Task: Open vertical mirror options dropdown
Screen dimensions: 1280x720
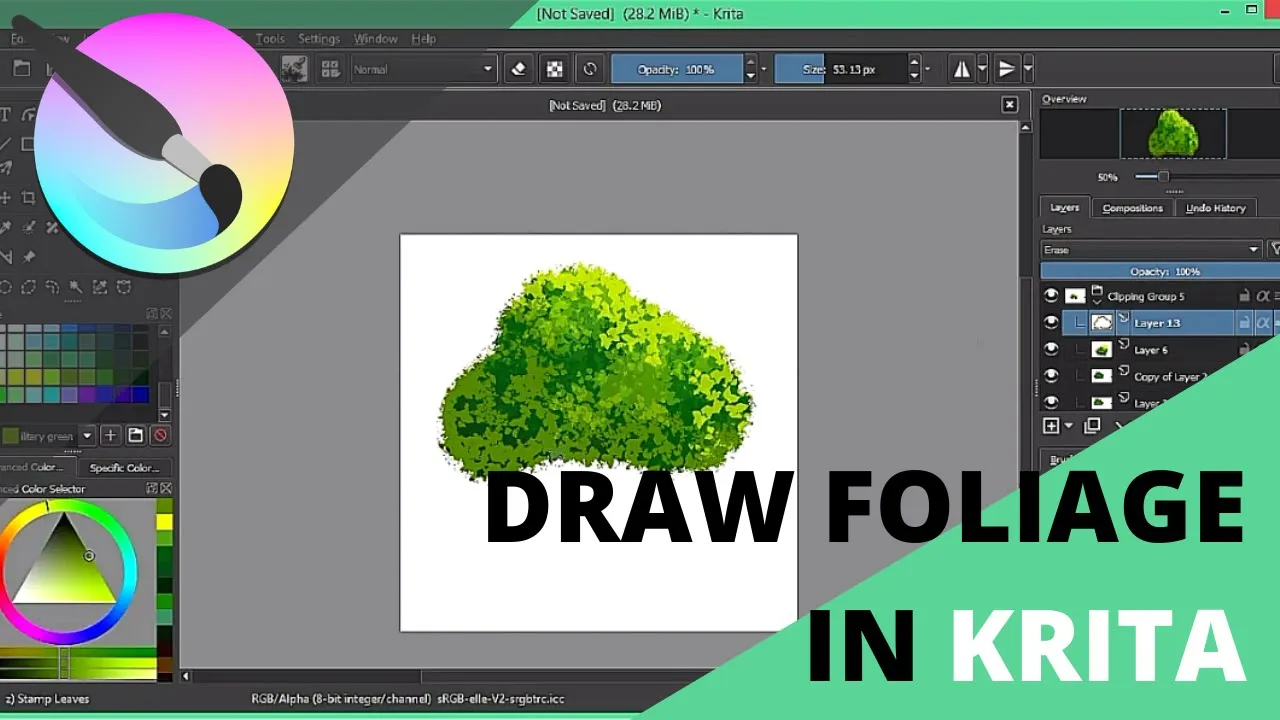Action: click(x=1028, y=70)
